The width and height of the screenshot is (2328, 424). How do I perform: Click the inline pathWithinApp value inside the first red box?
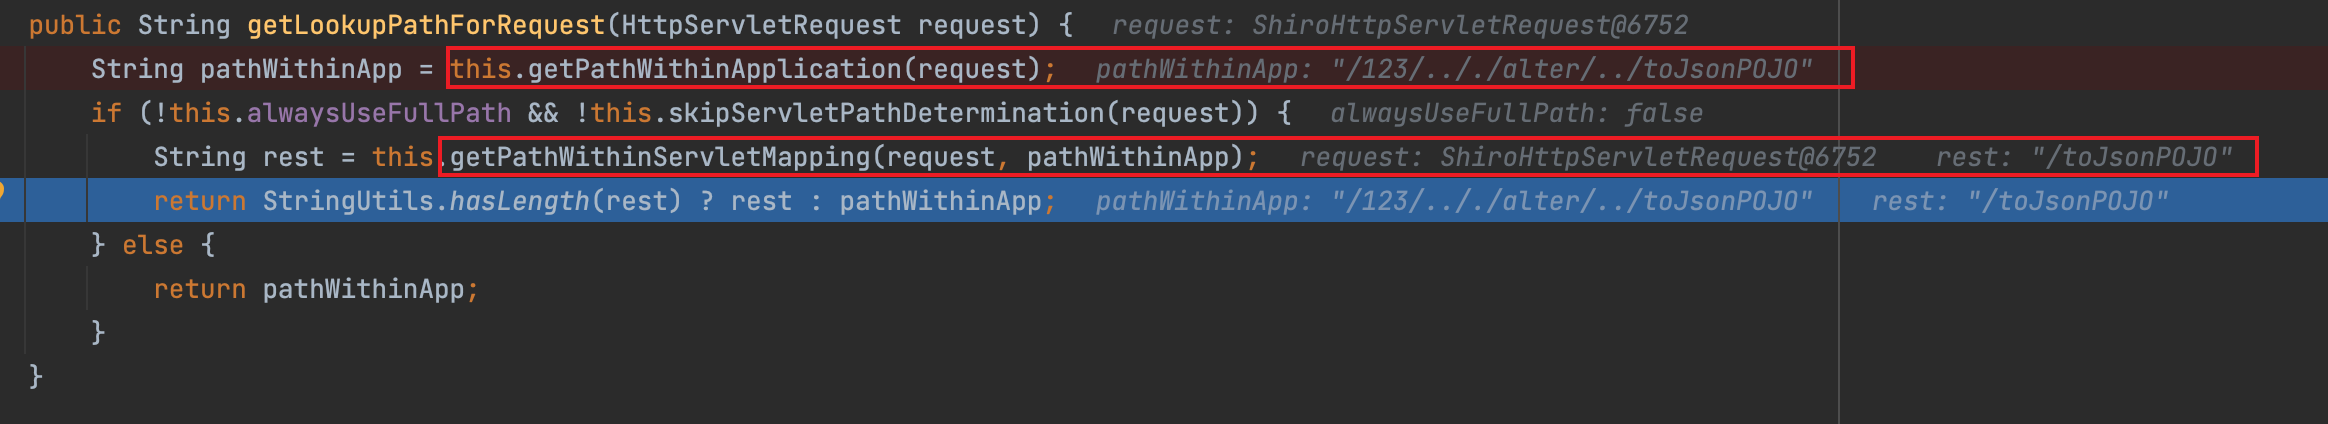[1572, 69]
